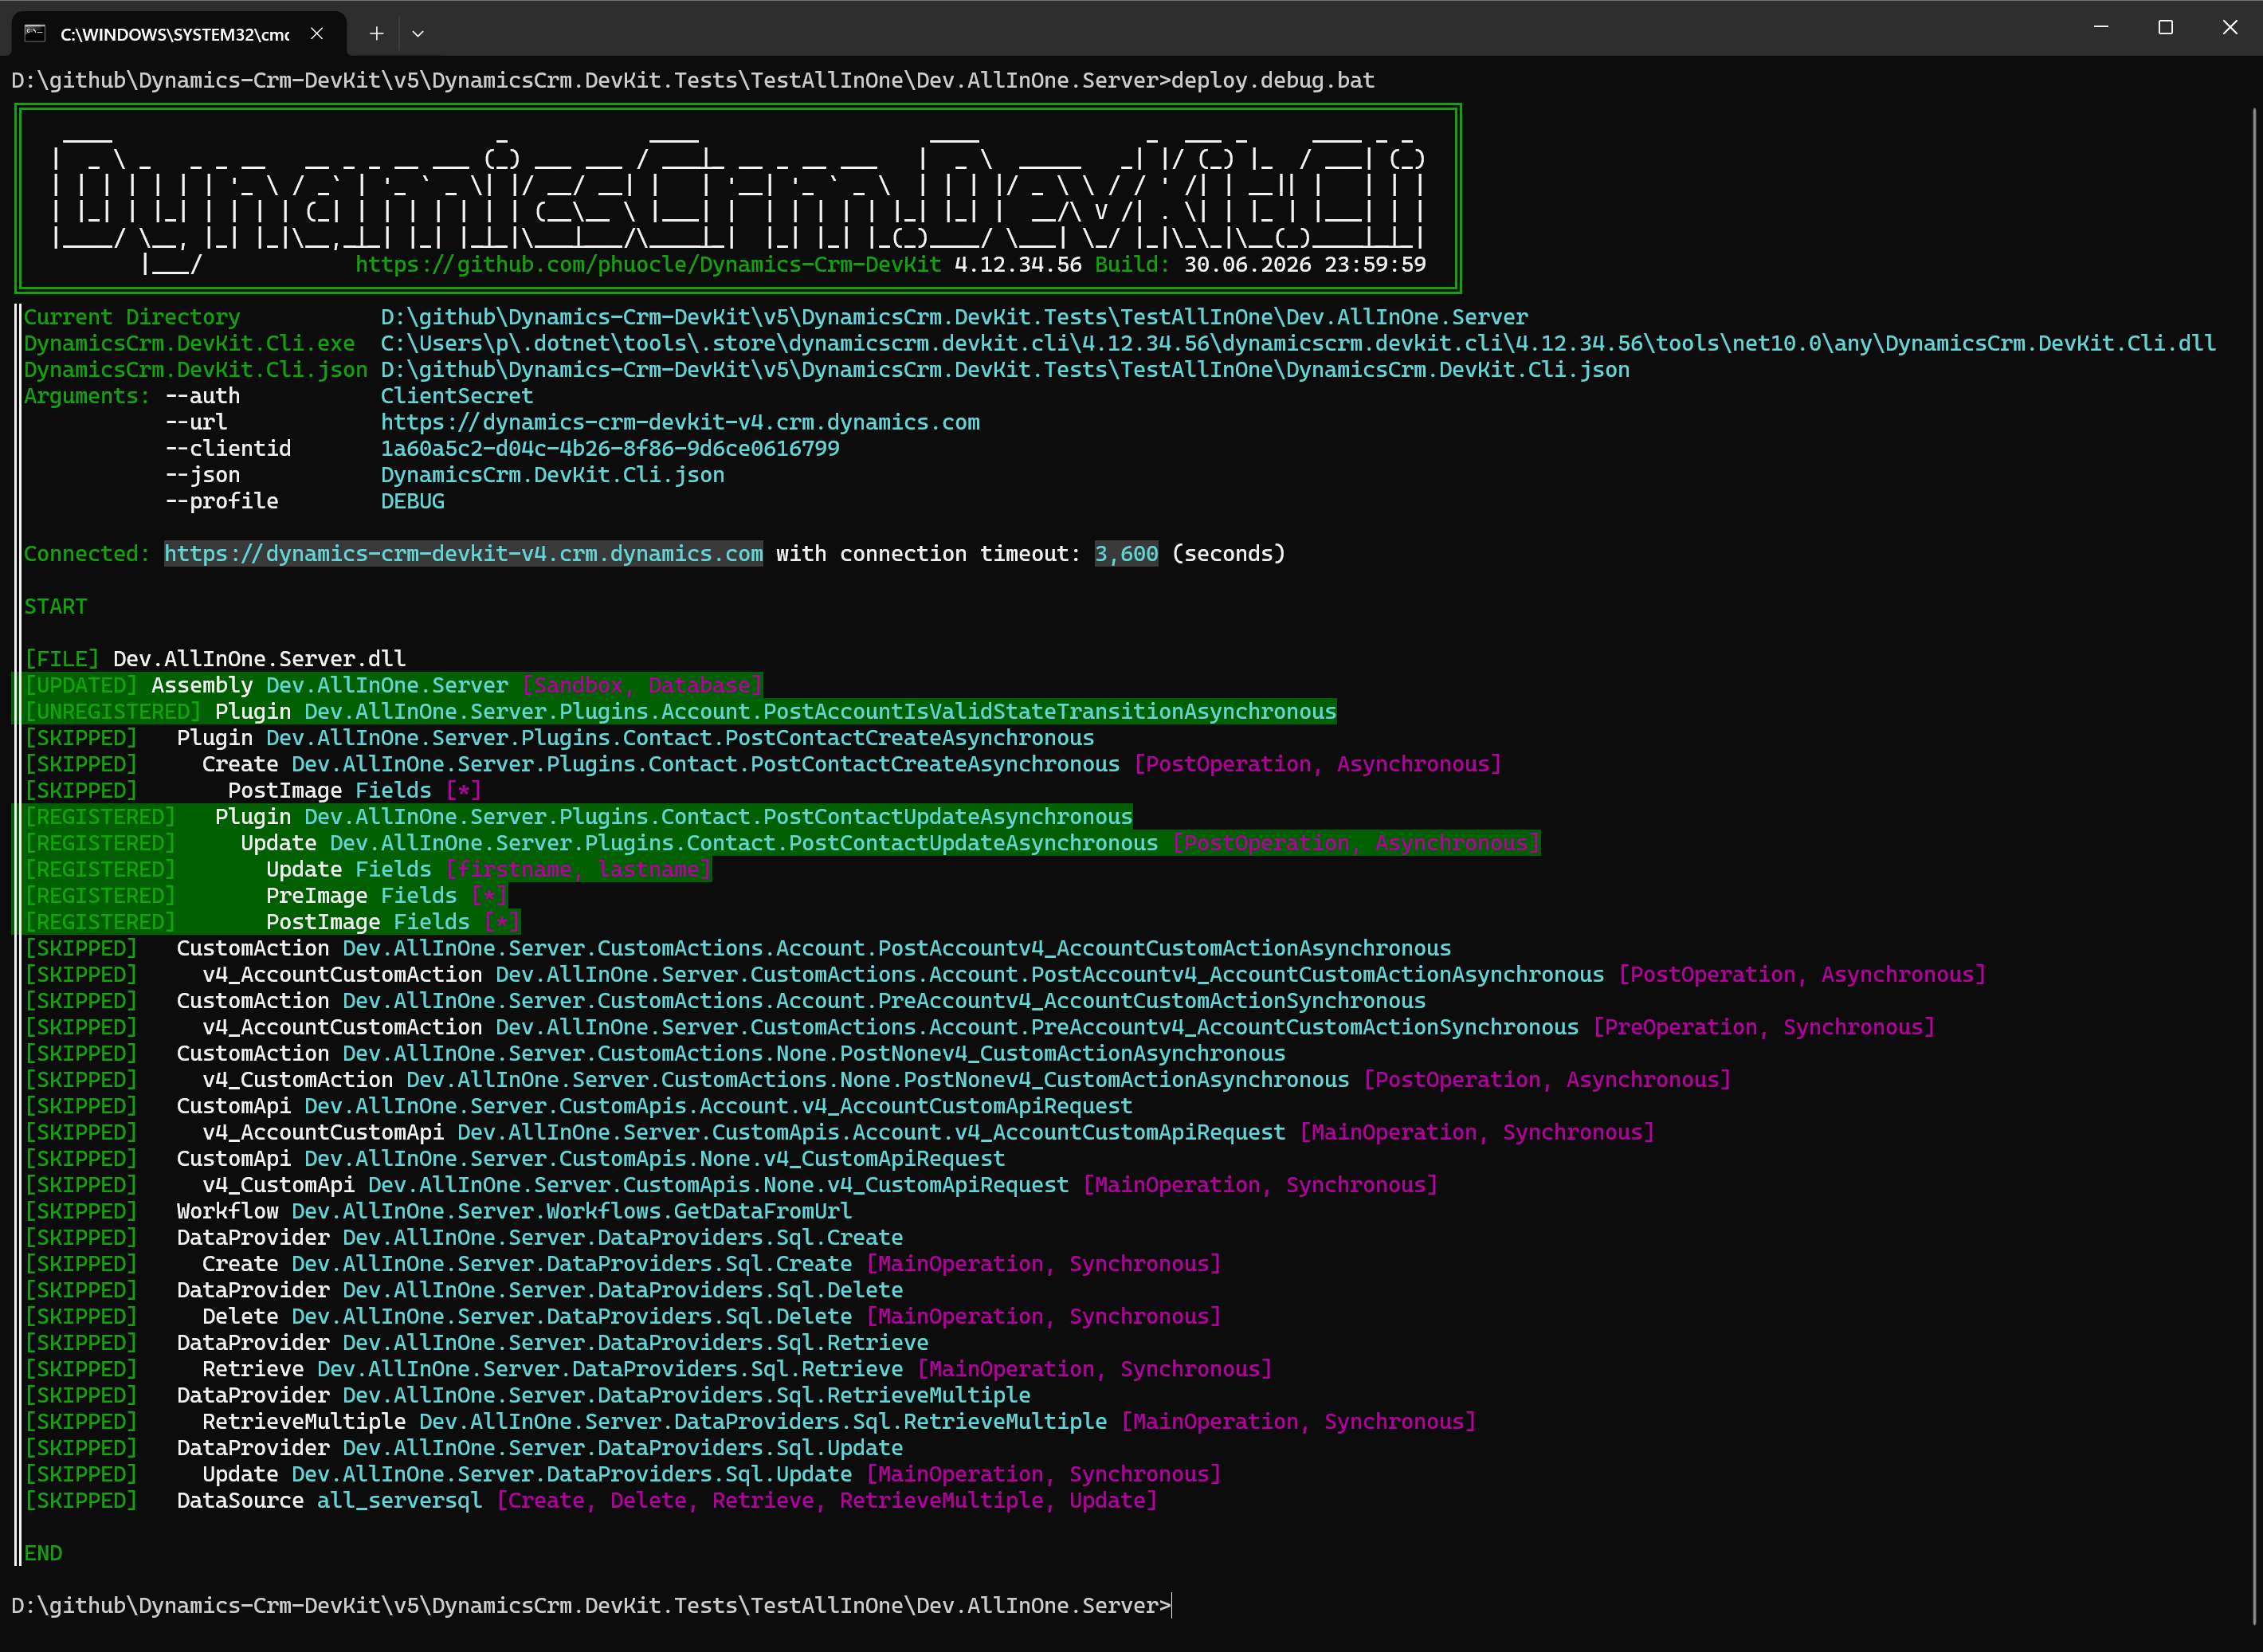Close the C:\WINDOWS\SYSTEM32\cmd tab
This screenshot has height=1652, width=2263.
click(x=317, y=33)
